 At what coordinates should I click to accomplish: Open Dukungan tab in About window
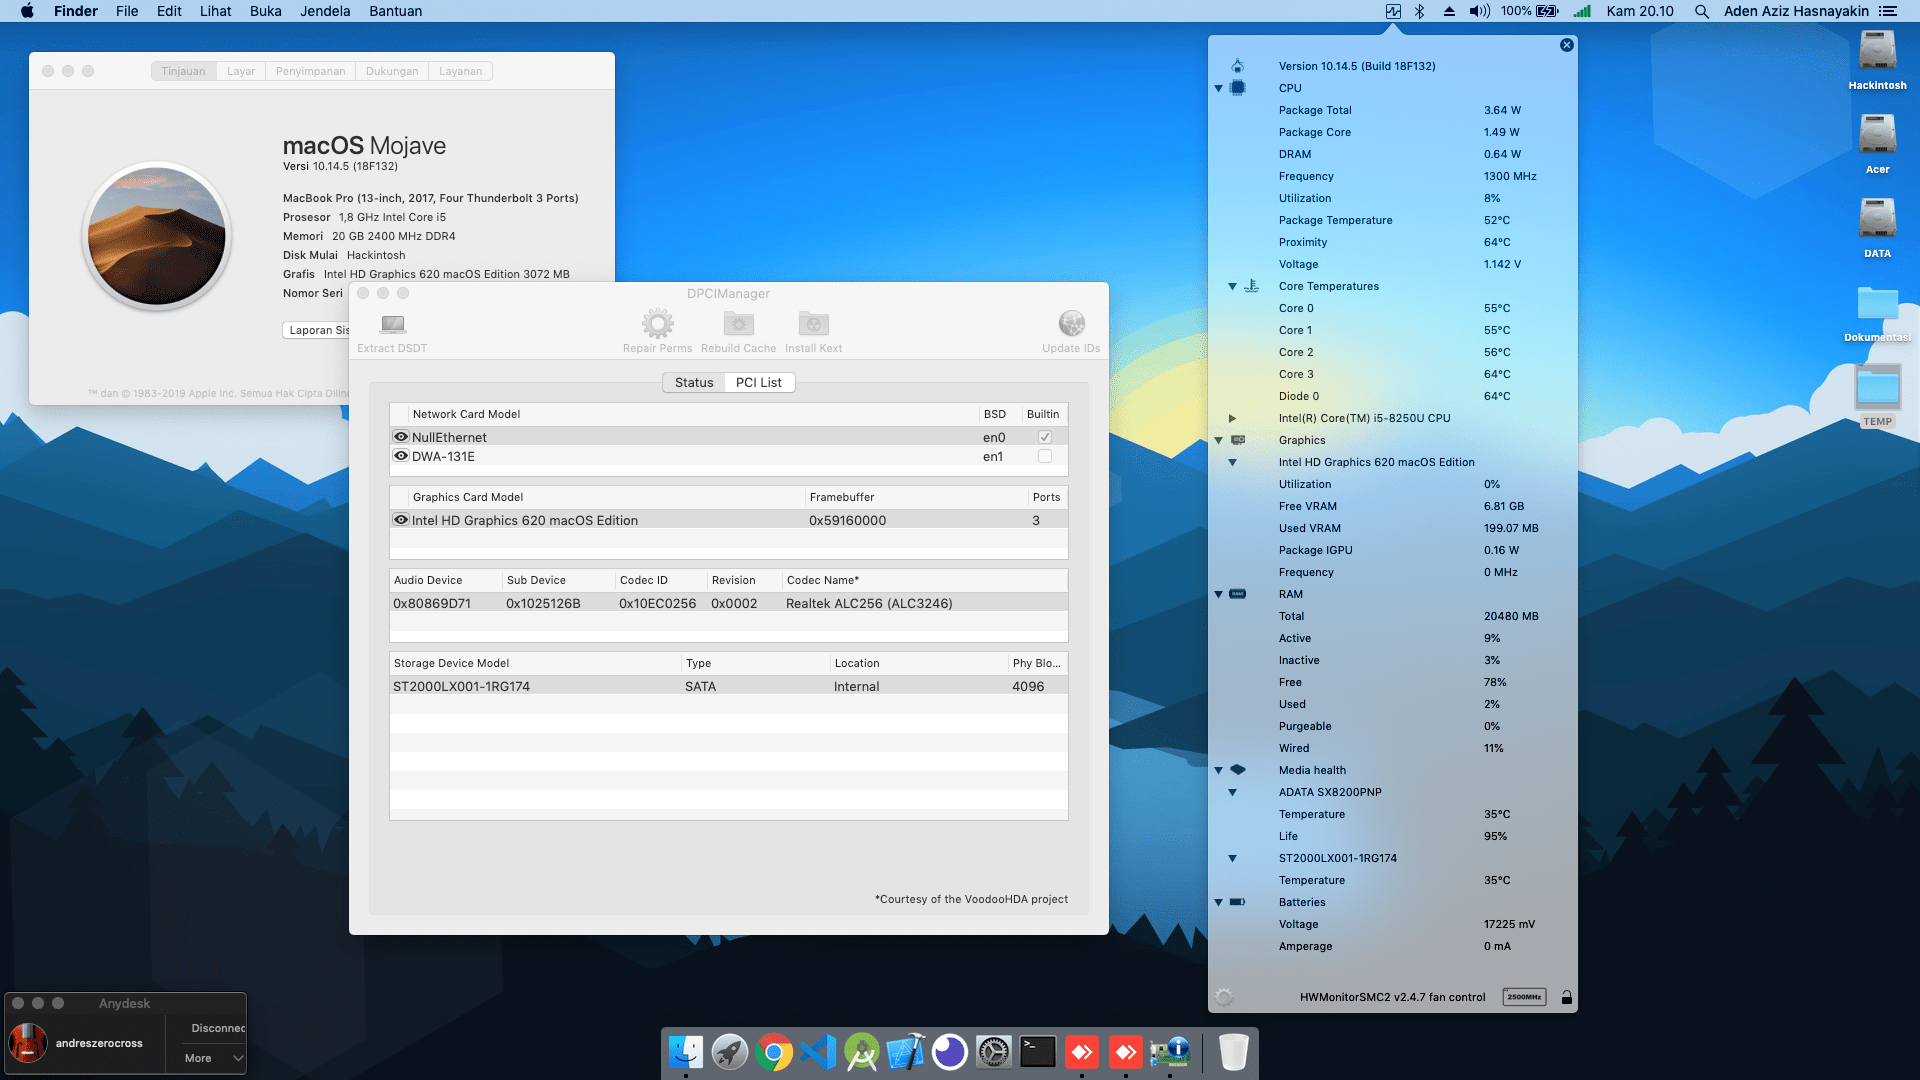tap(392, 71)
